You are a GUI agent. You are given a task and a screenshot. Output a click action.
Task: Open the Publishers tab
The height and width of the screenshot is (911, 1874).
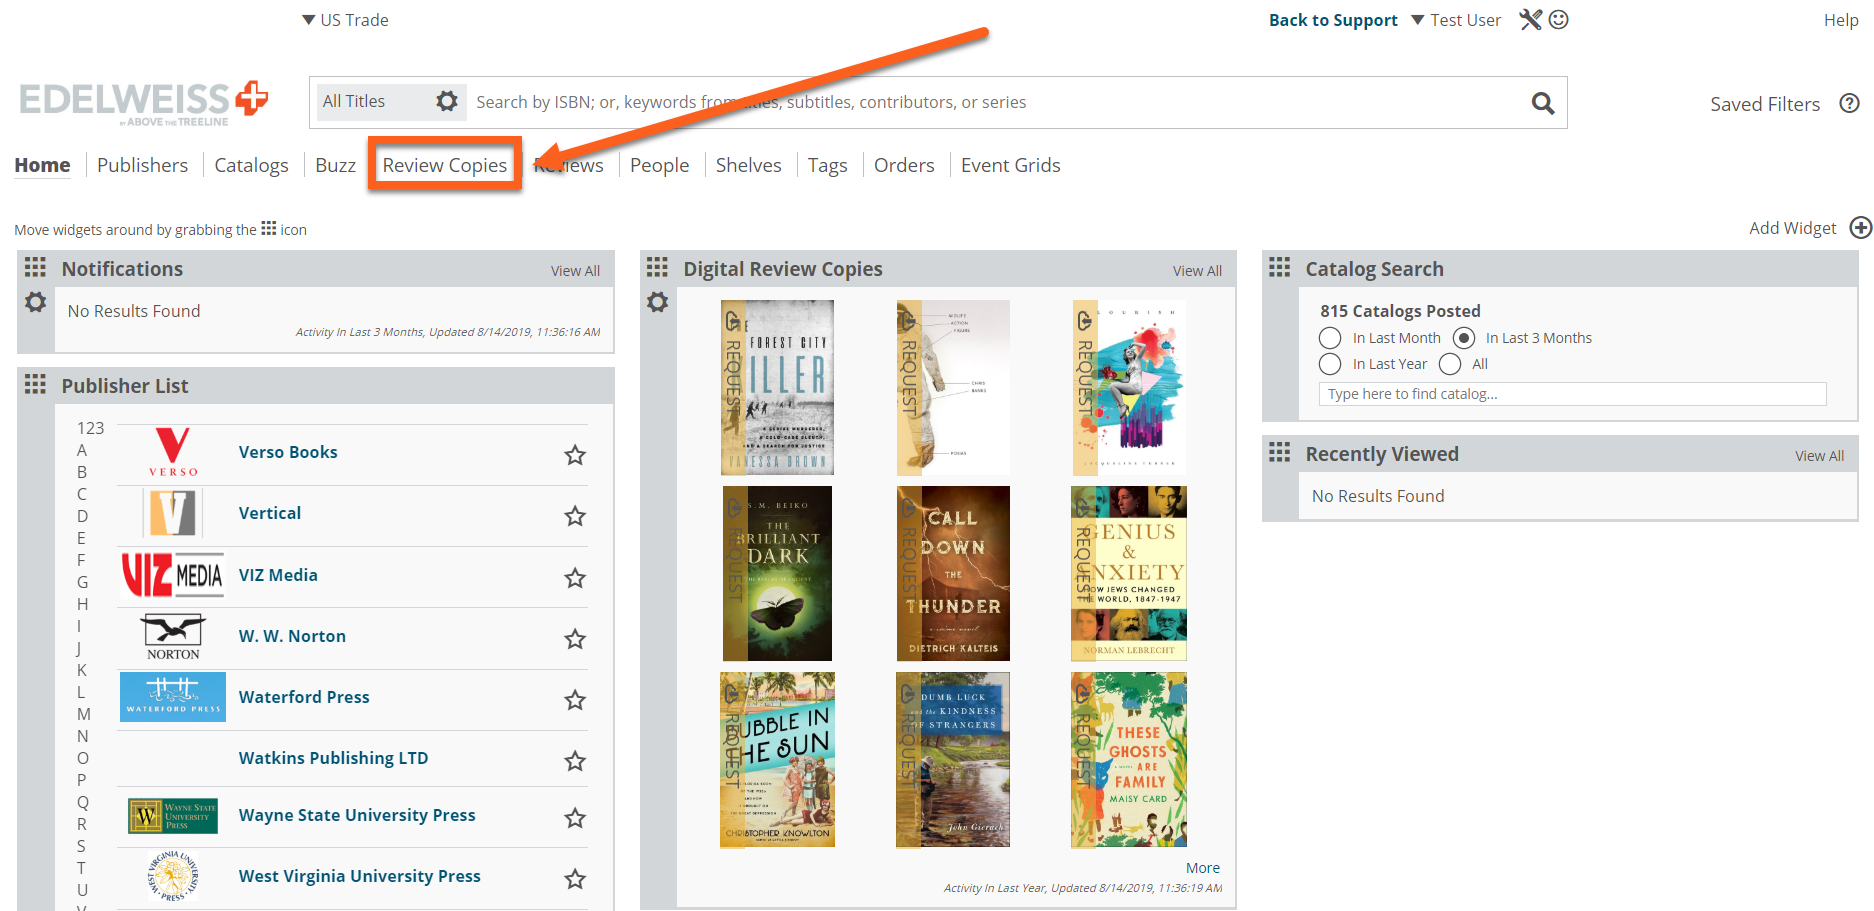(x=142, y=165)
